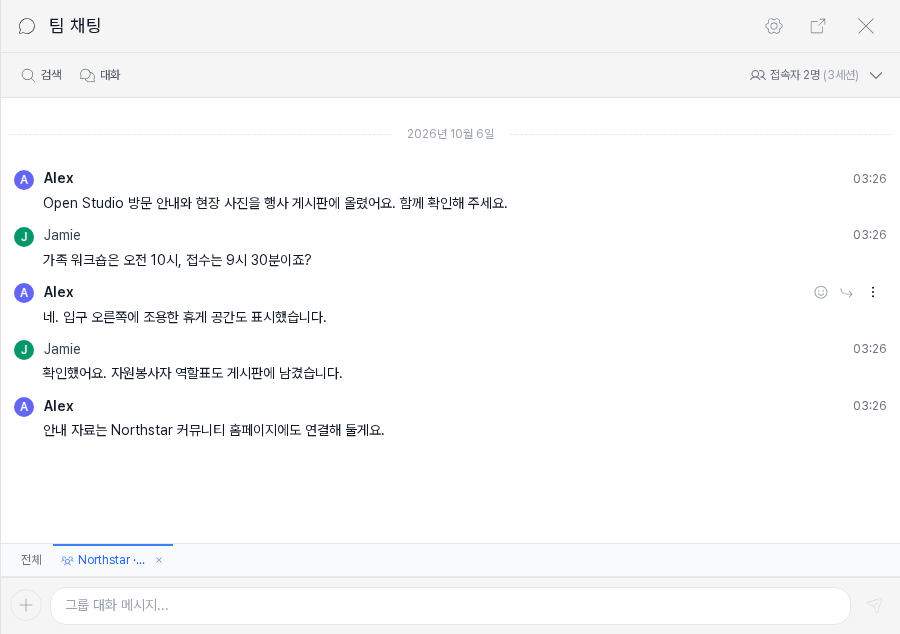This screenshot has width=900, height=634.
Task: Click Jamie's avatar on the 자원봉사자 message
Action: click(x=24, y=349)
